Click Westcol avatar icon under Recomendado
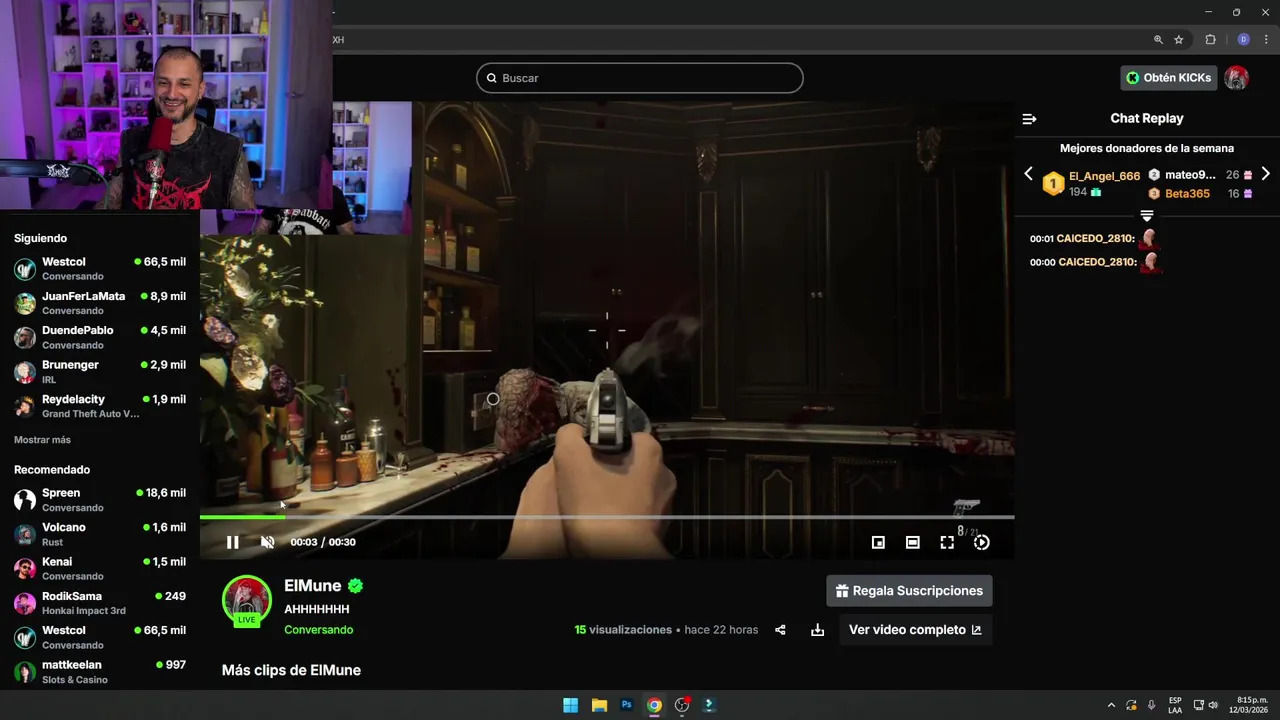The width and height of the screenshot is (1280, 720). click(x=25, y=638)
